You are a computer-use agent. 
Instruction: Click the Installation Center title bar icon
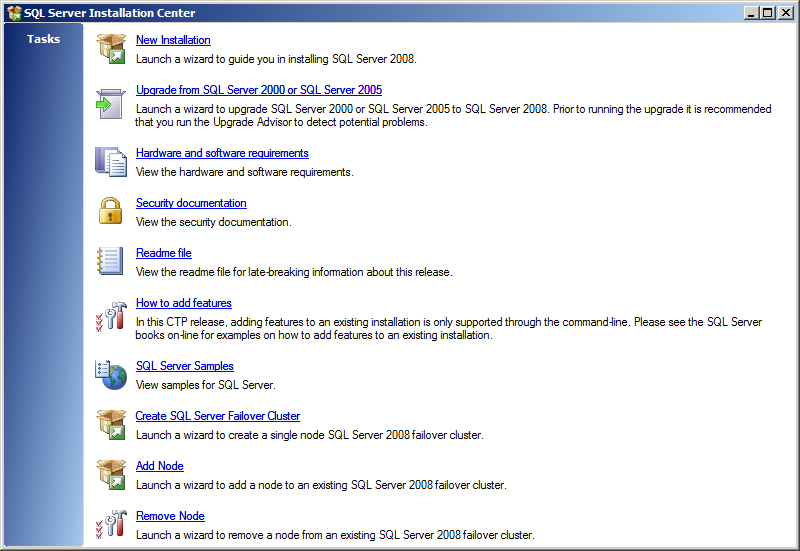click(x=13, y=13)
